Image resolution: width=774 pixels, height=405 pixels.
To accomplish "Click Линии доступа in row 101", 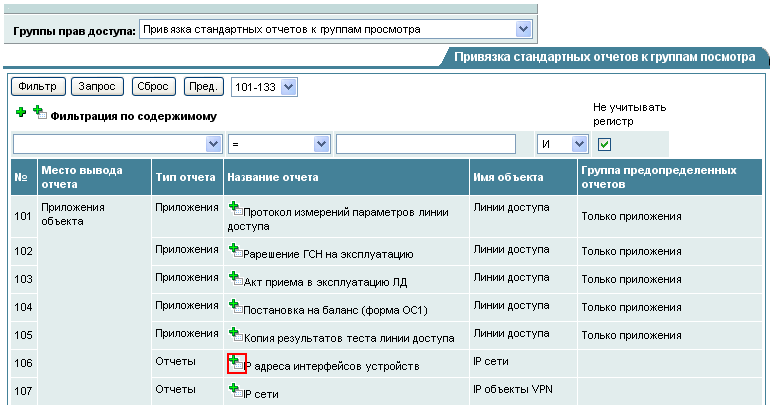I will [511, 207].
